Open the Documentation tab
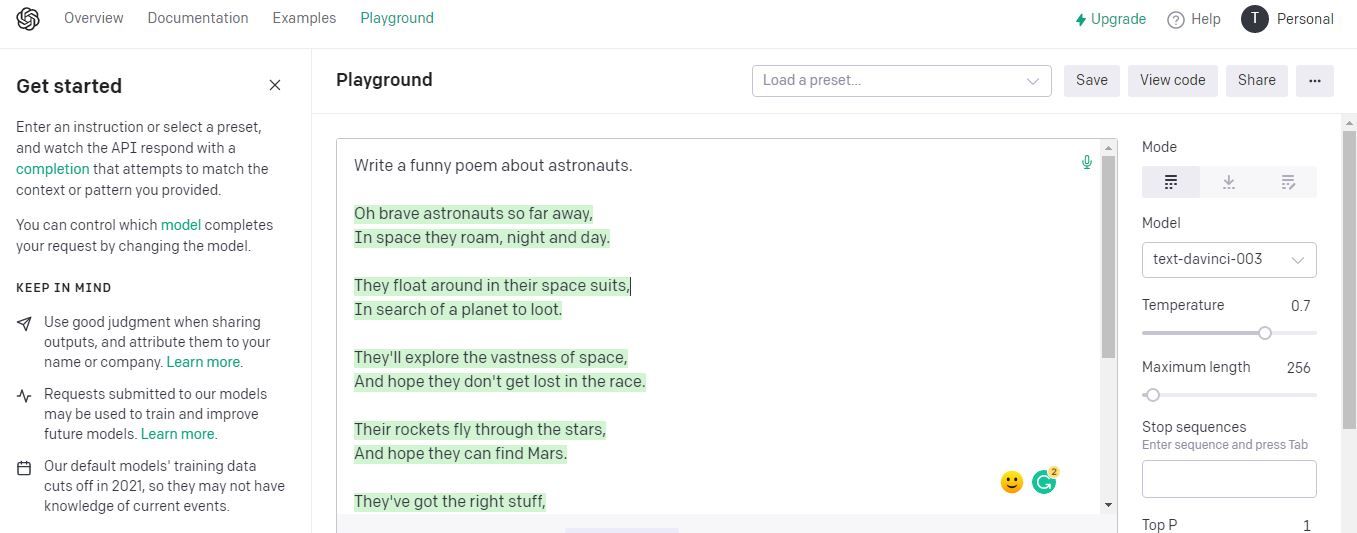The image size is (1357, 533). [198, 18]
